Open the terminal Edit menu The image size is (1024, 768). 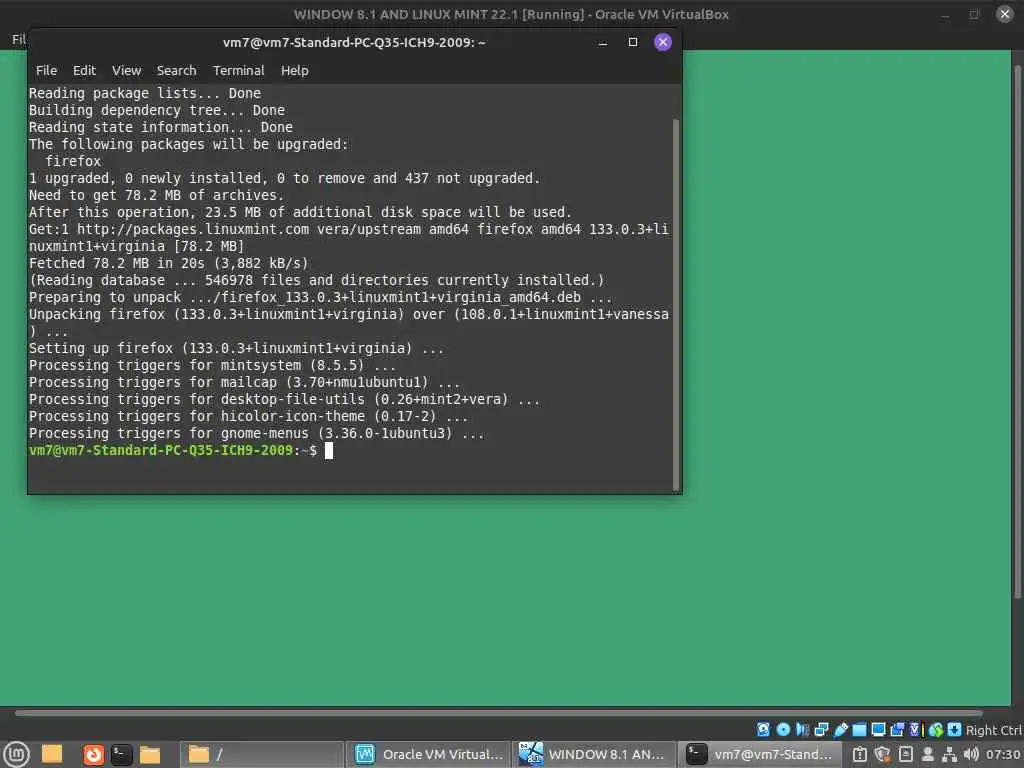point(84,71)
